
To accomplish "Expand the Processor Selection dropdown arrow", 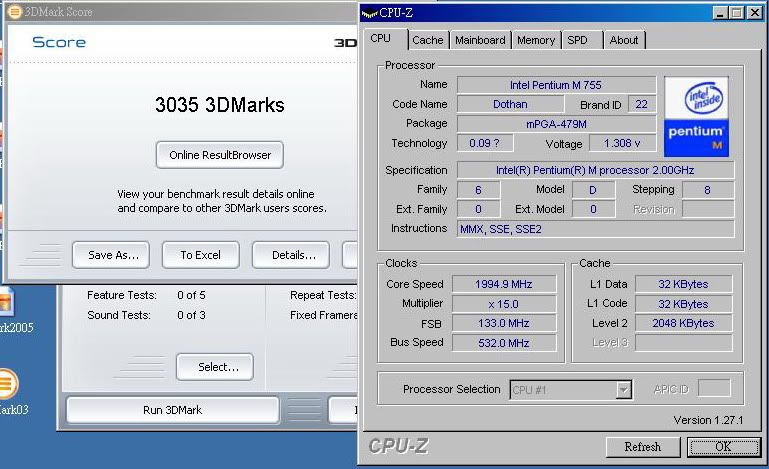I will click(x=623, y=390).
